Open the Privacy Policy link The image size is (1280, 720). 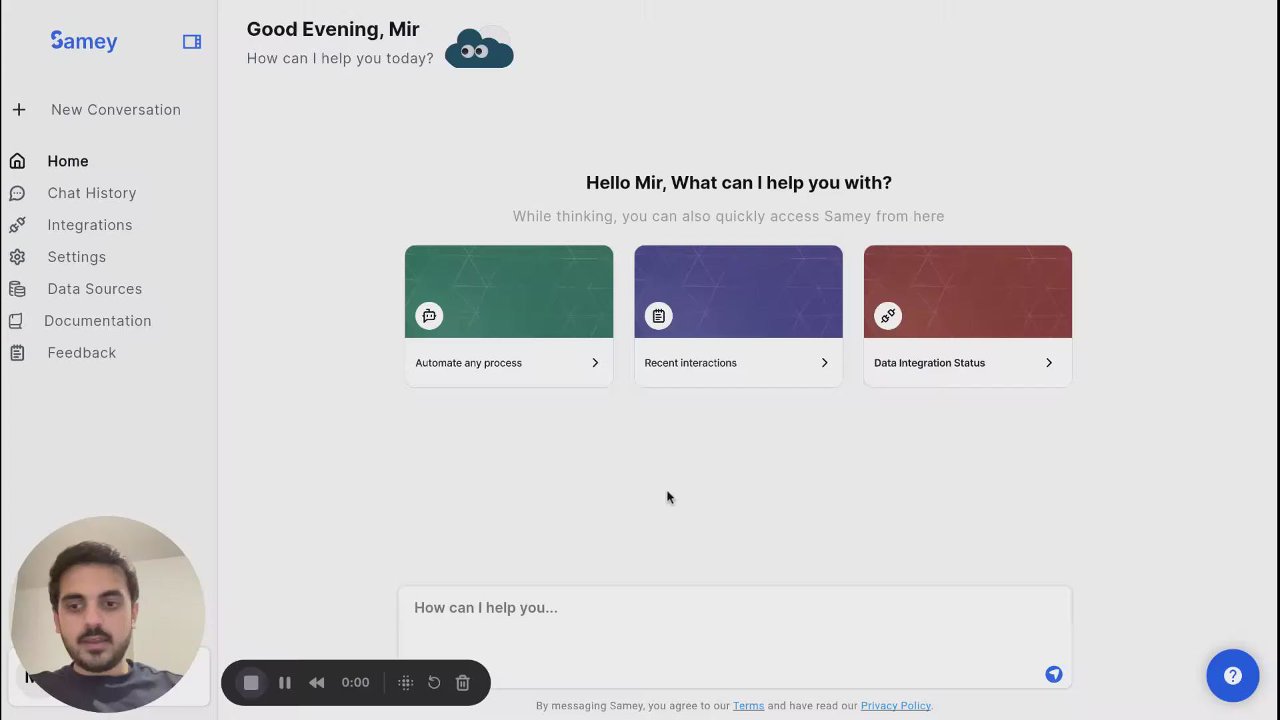896,706
